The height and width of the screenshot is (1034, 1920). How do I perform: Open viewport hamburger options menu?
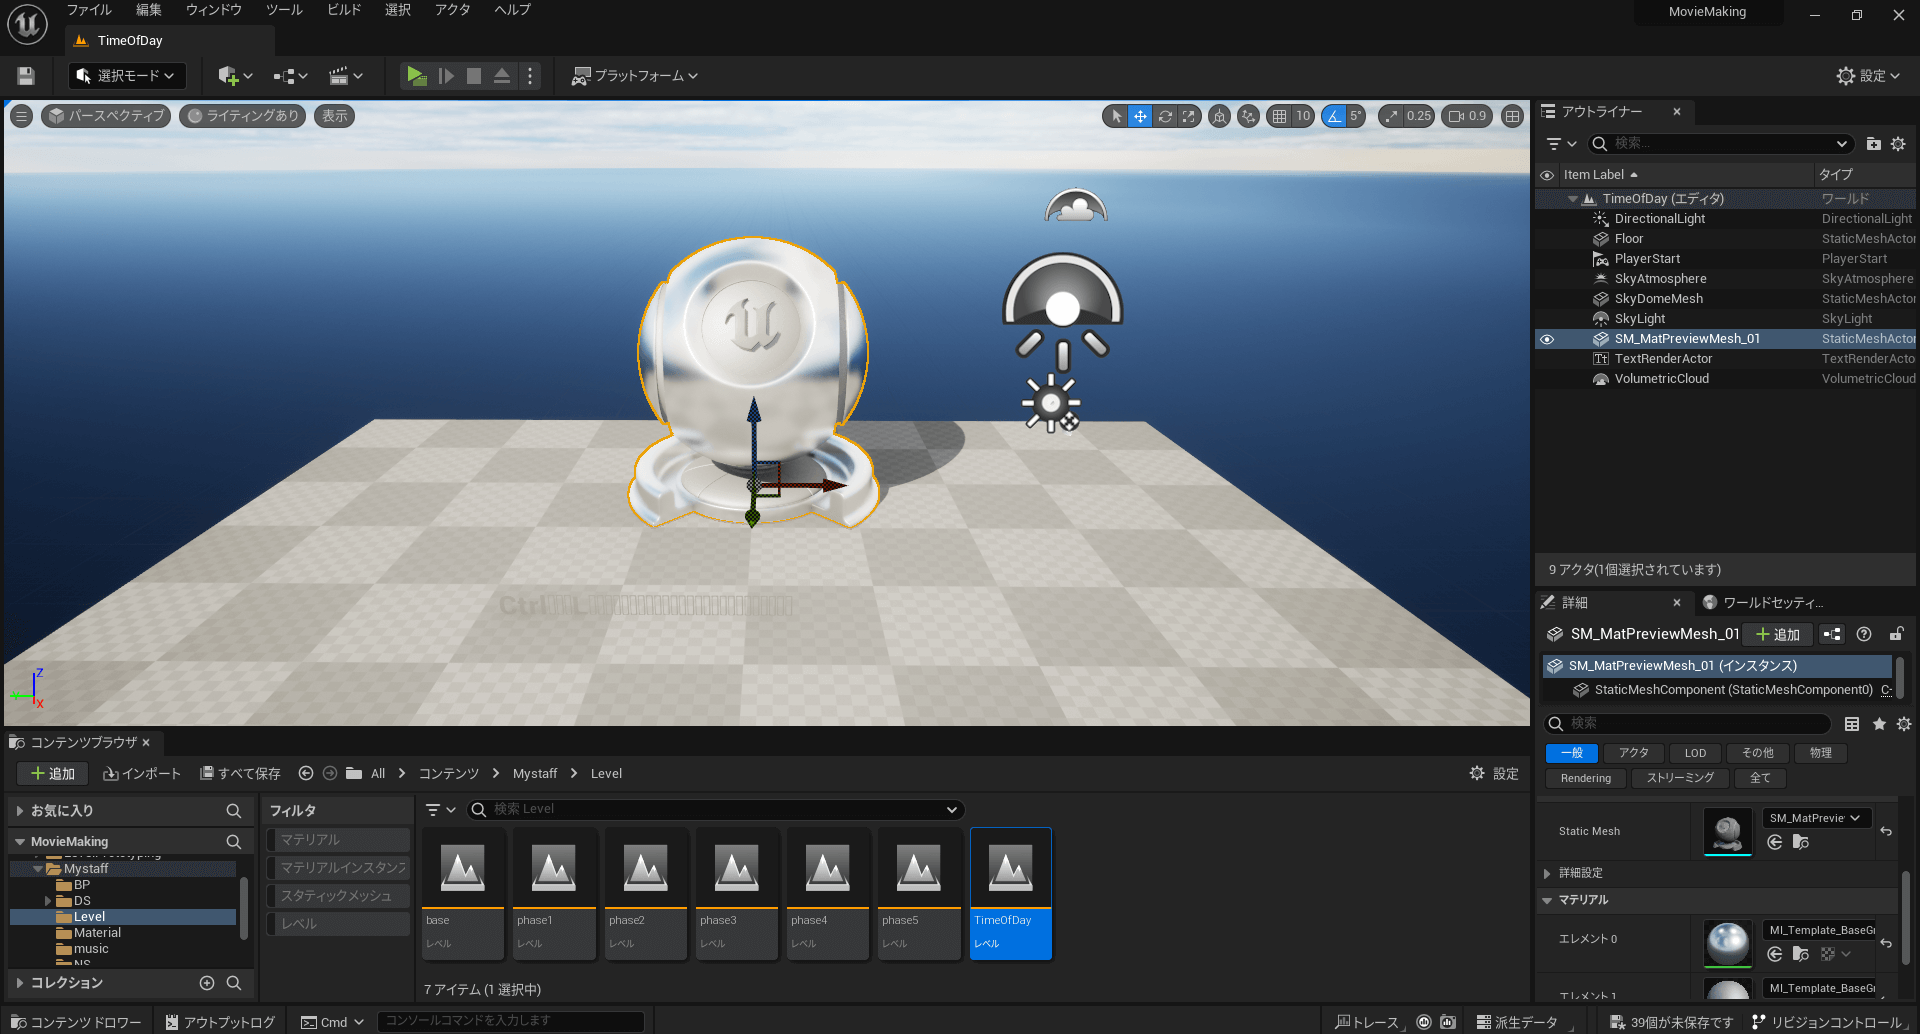tap(21, 116)
